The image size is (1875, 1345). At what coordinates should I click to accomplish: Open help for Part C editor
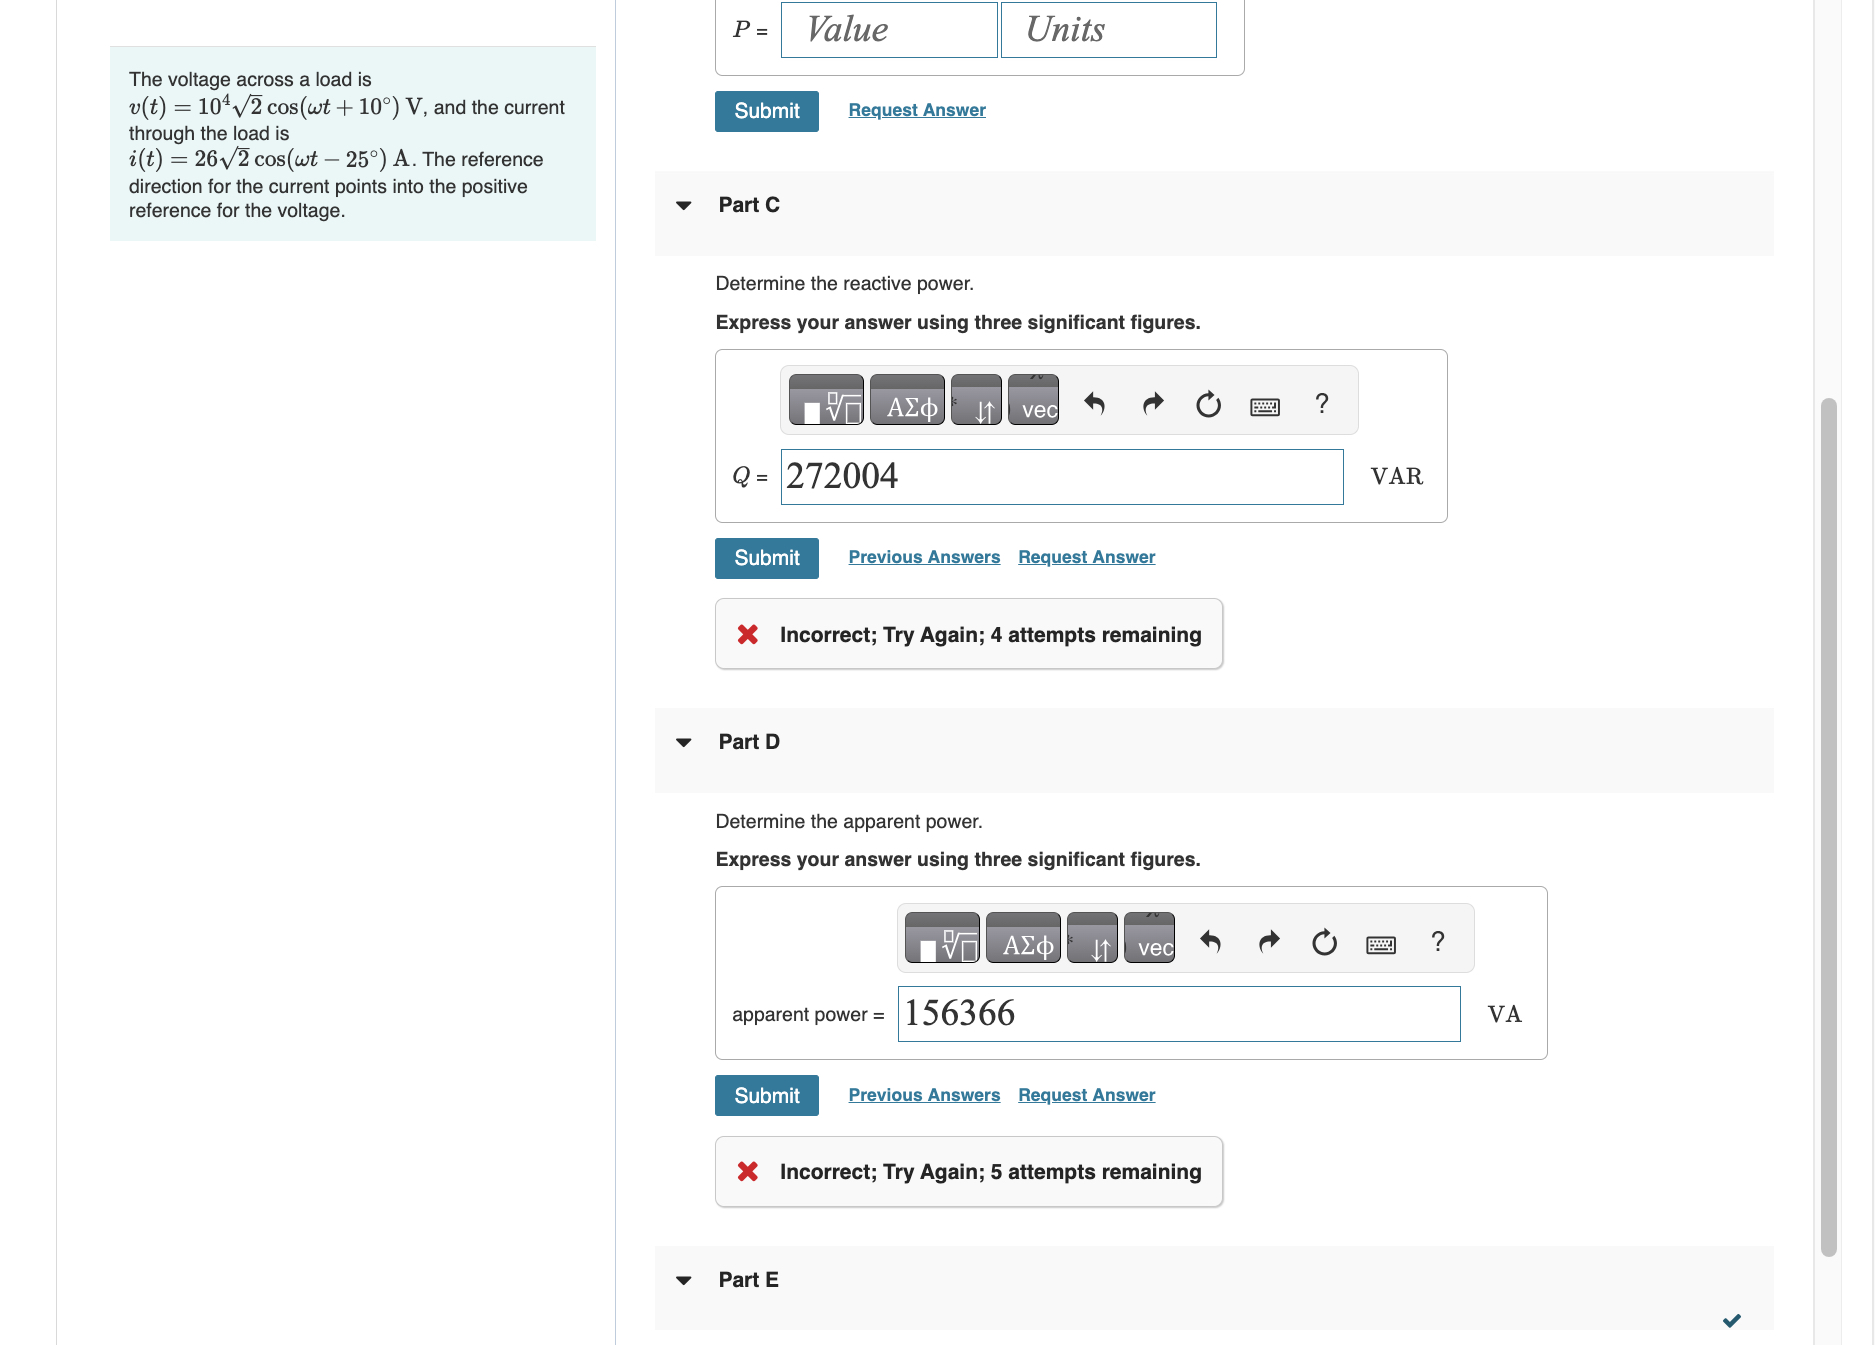point(1322,403)
